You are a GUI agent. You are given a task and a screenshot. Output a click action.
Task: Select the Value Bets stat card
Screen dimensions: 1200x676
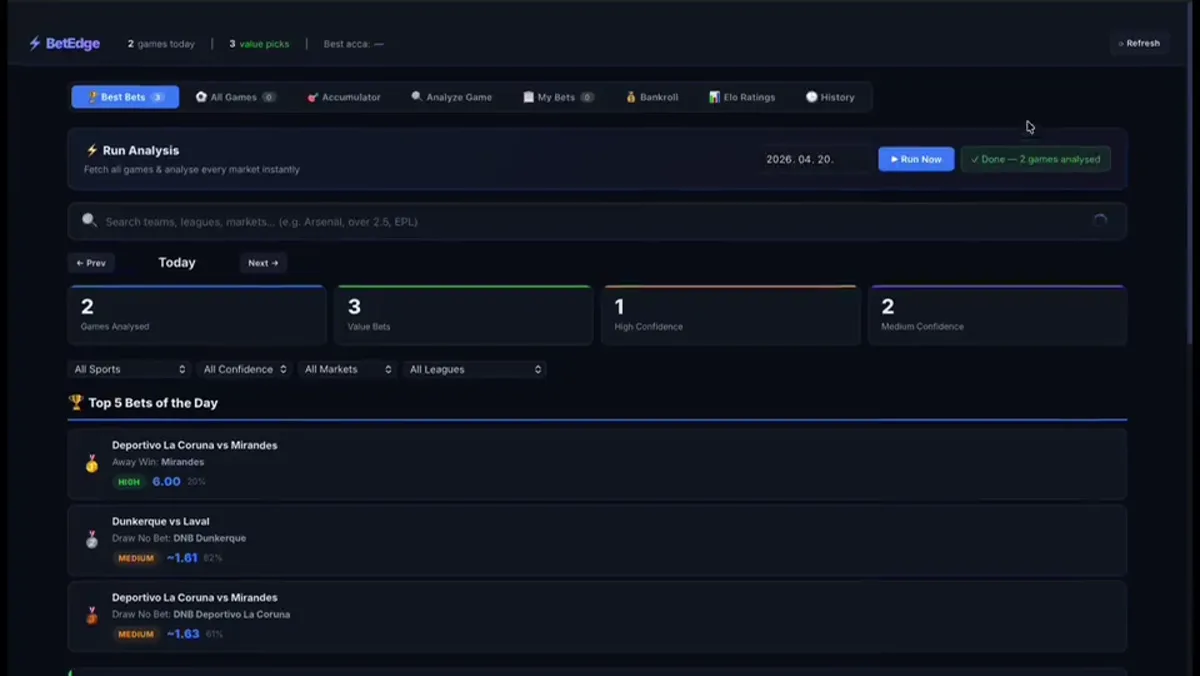(x=464, y=316)
